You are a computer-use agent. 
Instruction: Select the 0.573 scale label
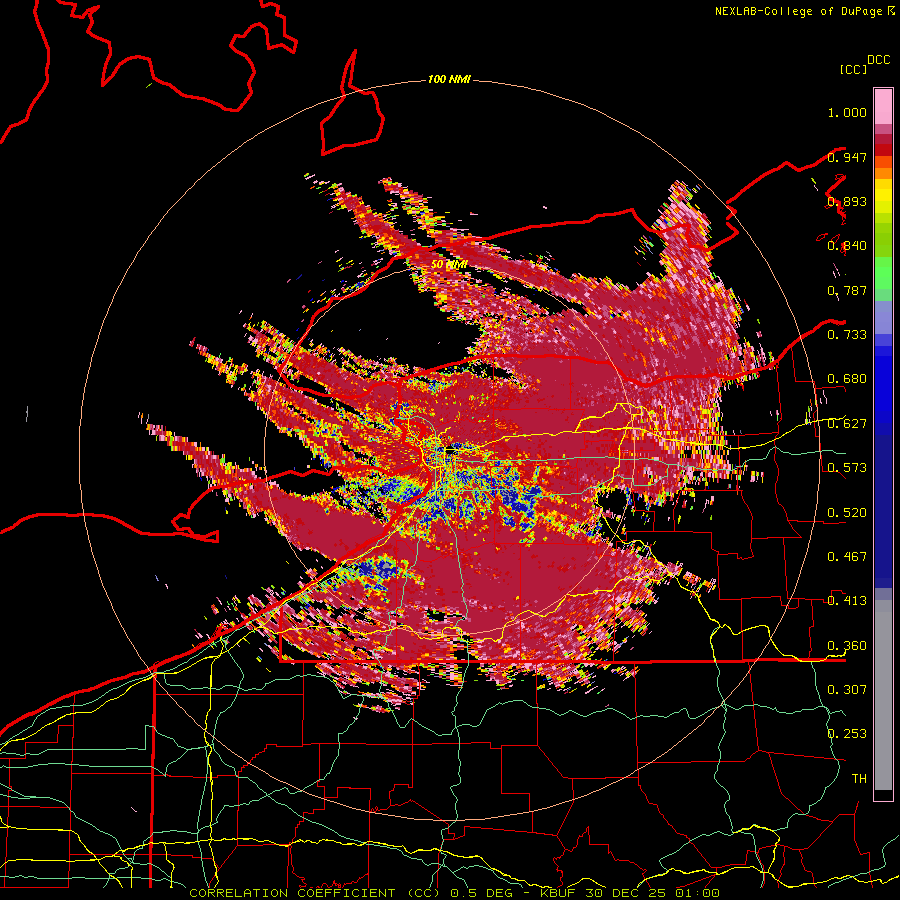(847, 467)
